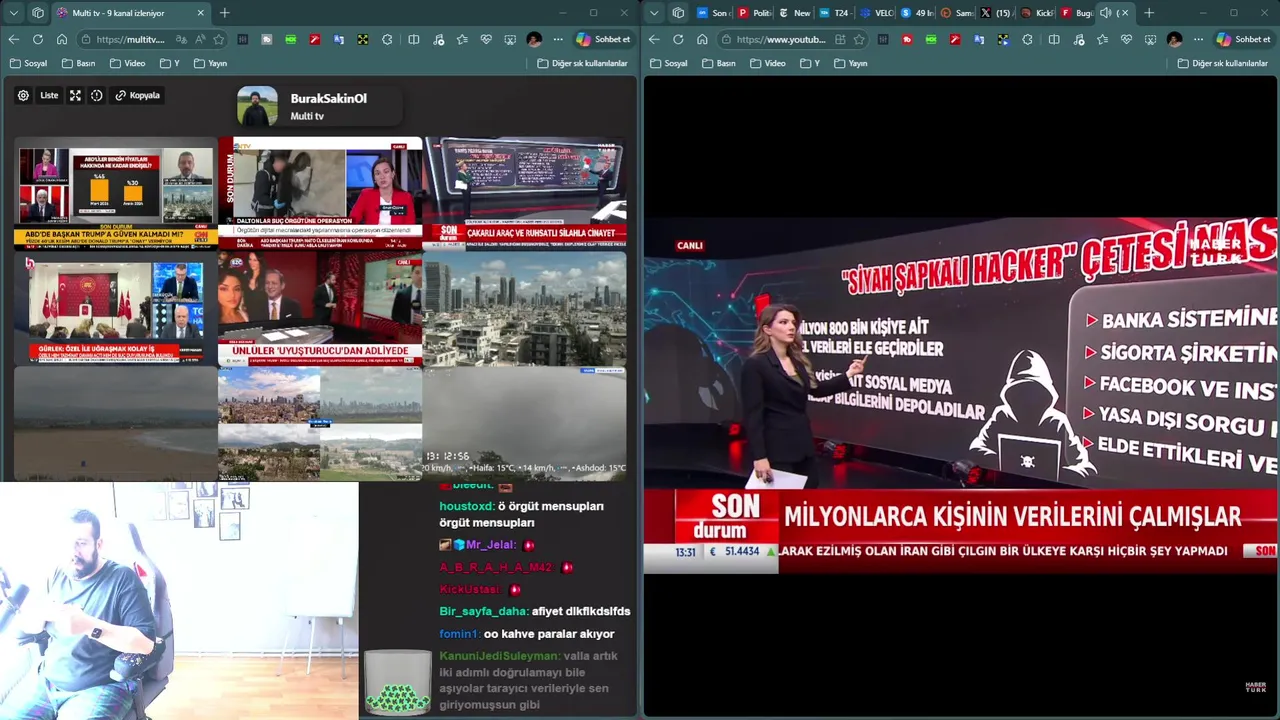
Task: Close the active YouTube audio tab
Action: 1124,13
